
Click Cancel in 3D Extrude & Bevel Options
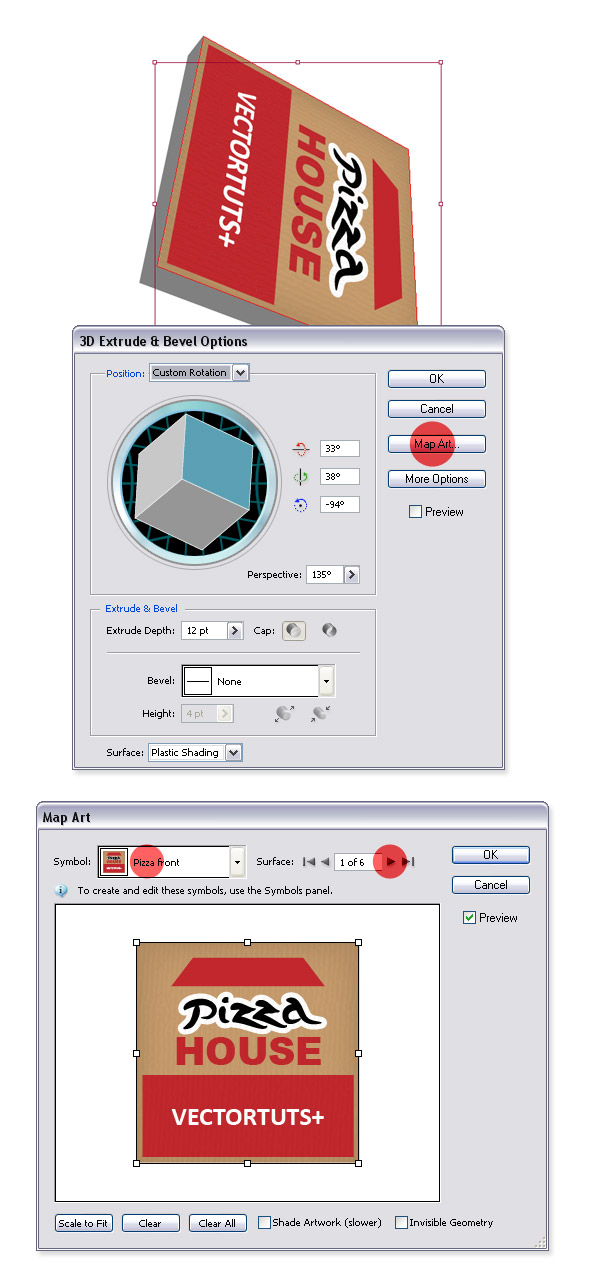click(x=437, y=409)
